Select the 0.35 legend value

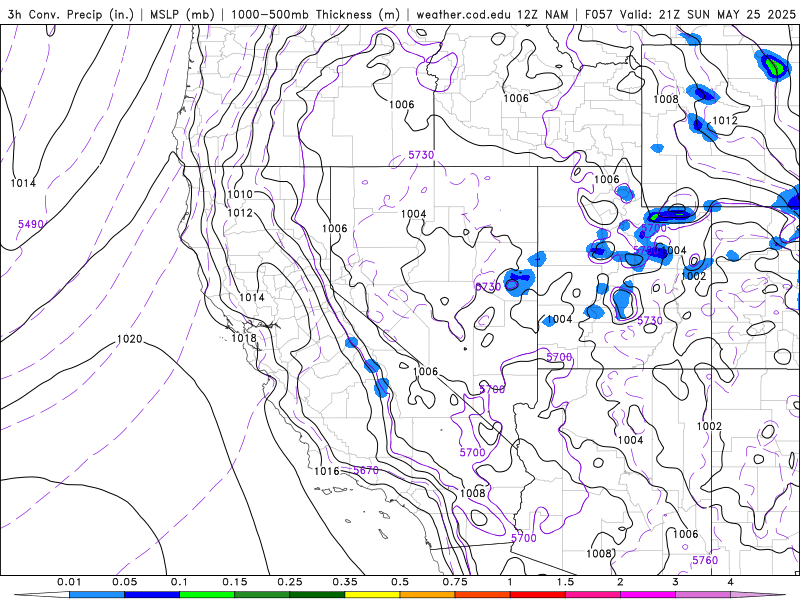point(345,582)
